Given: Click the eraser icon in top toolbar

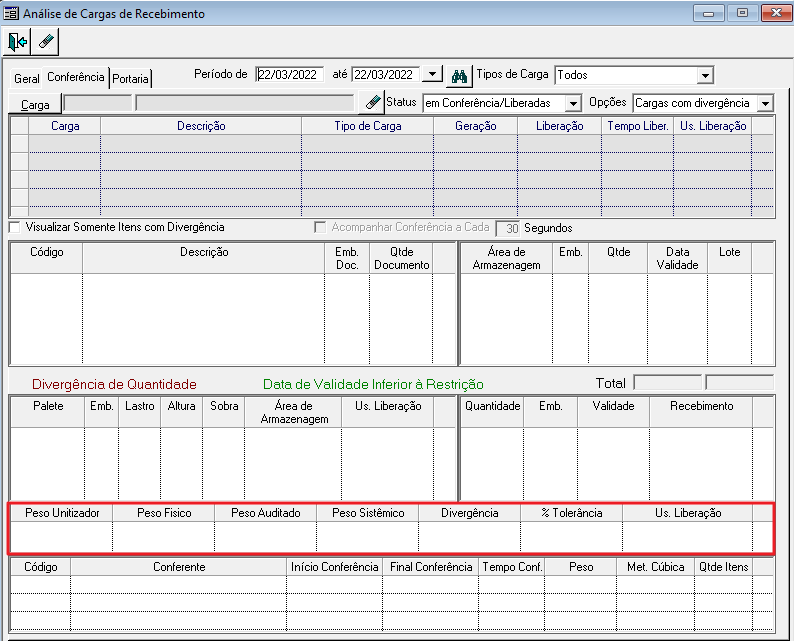Looking at the screenshot, I should click(46, 42).
